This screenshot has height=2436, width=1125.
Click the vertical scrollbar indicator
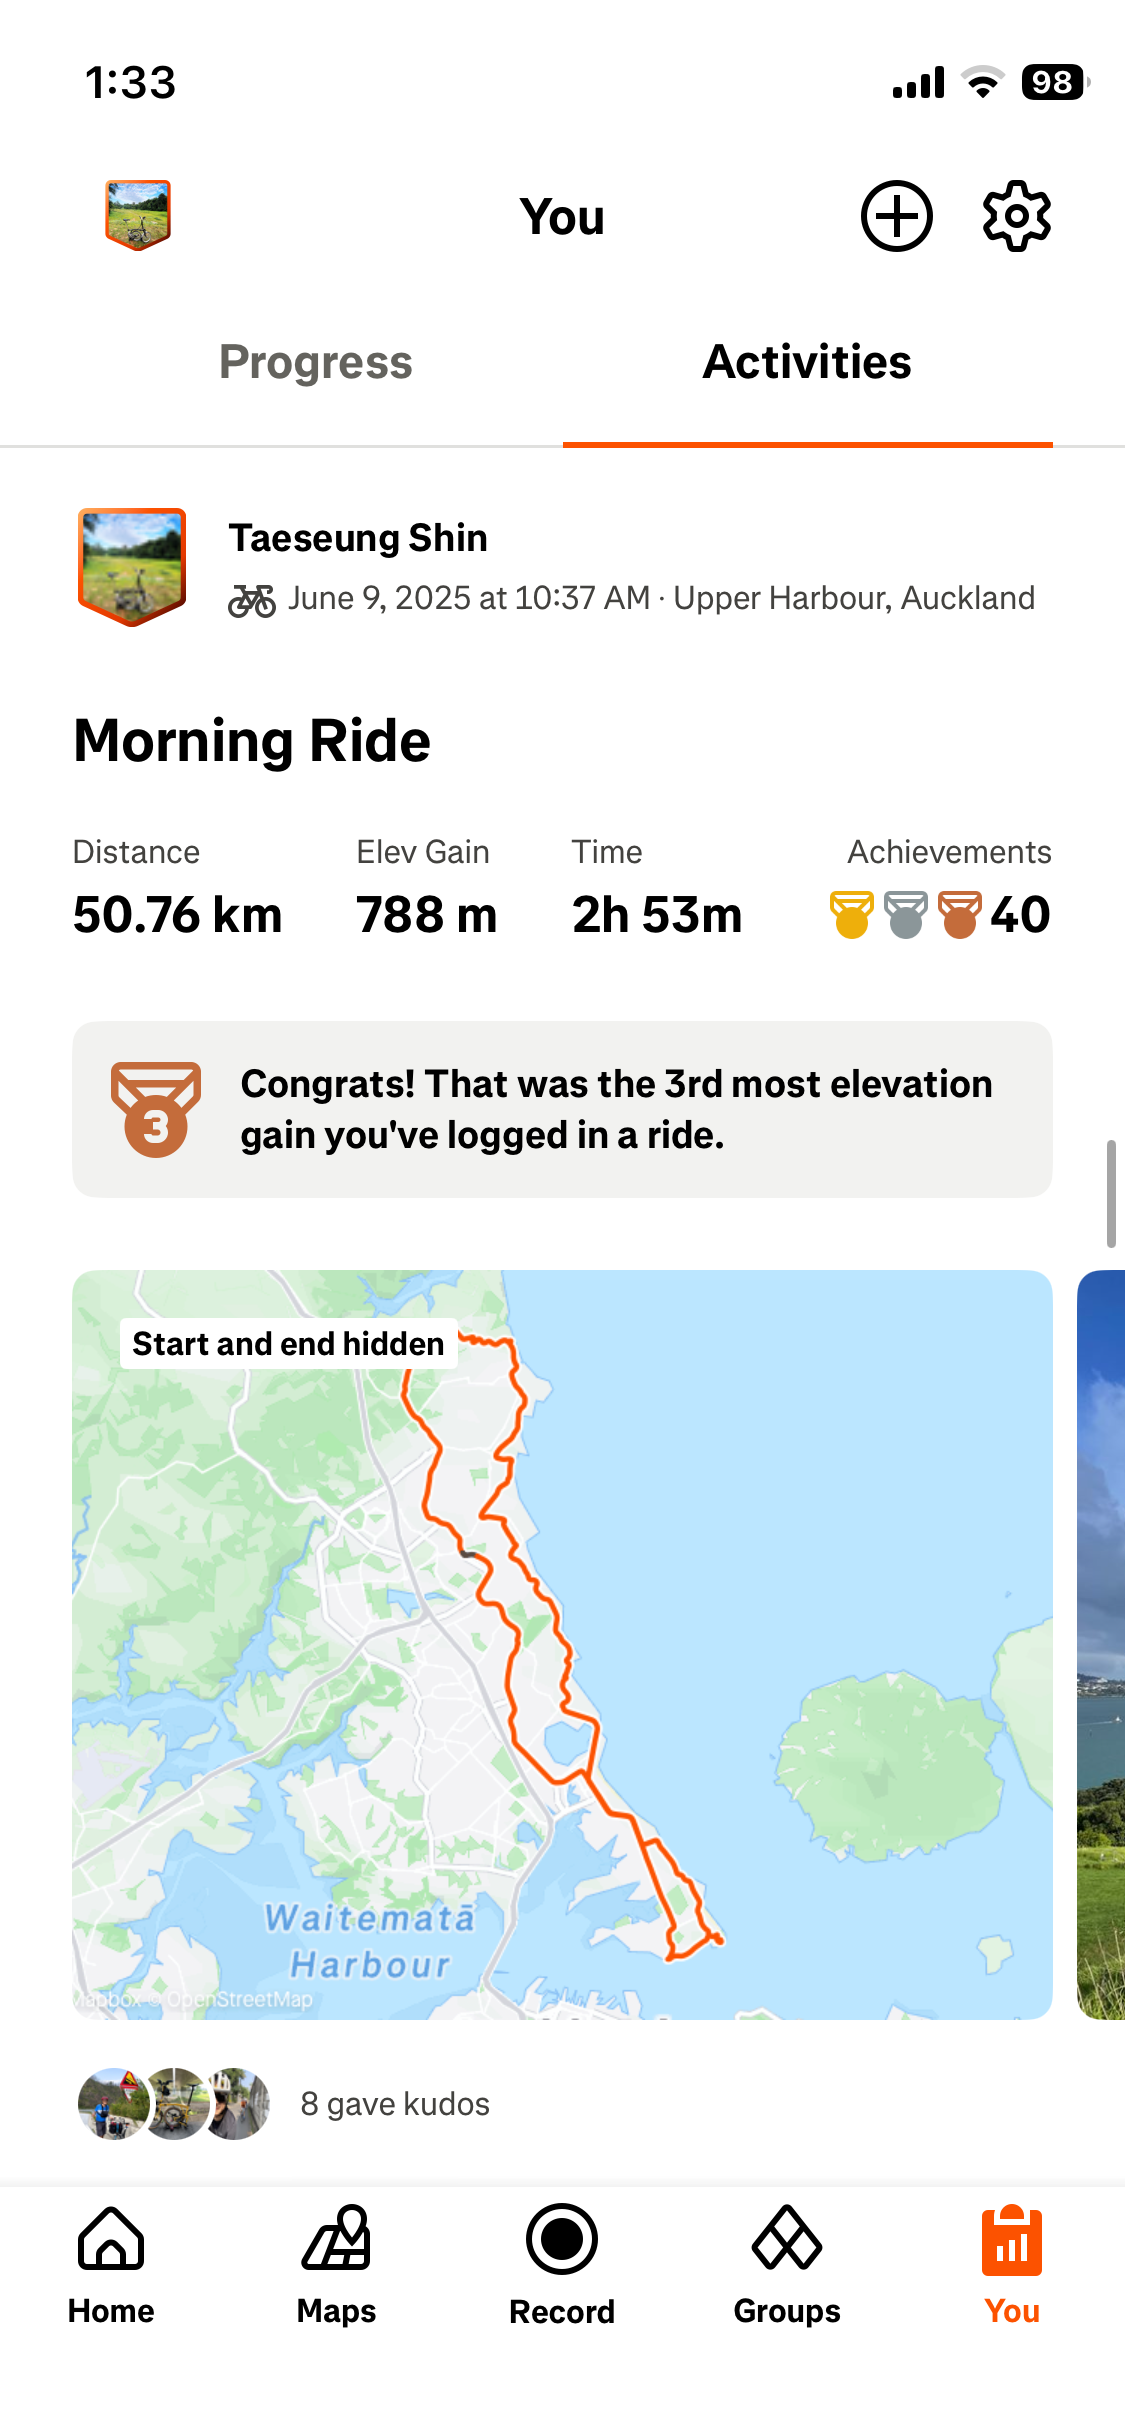coord(1111,1193)
